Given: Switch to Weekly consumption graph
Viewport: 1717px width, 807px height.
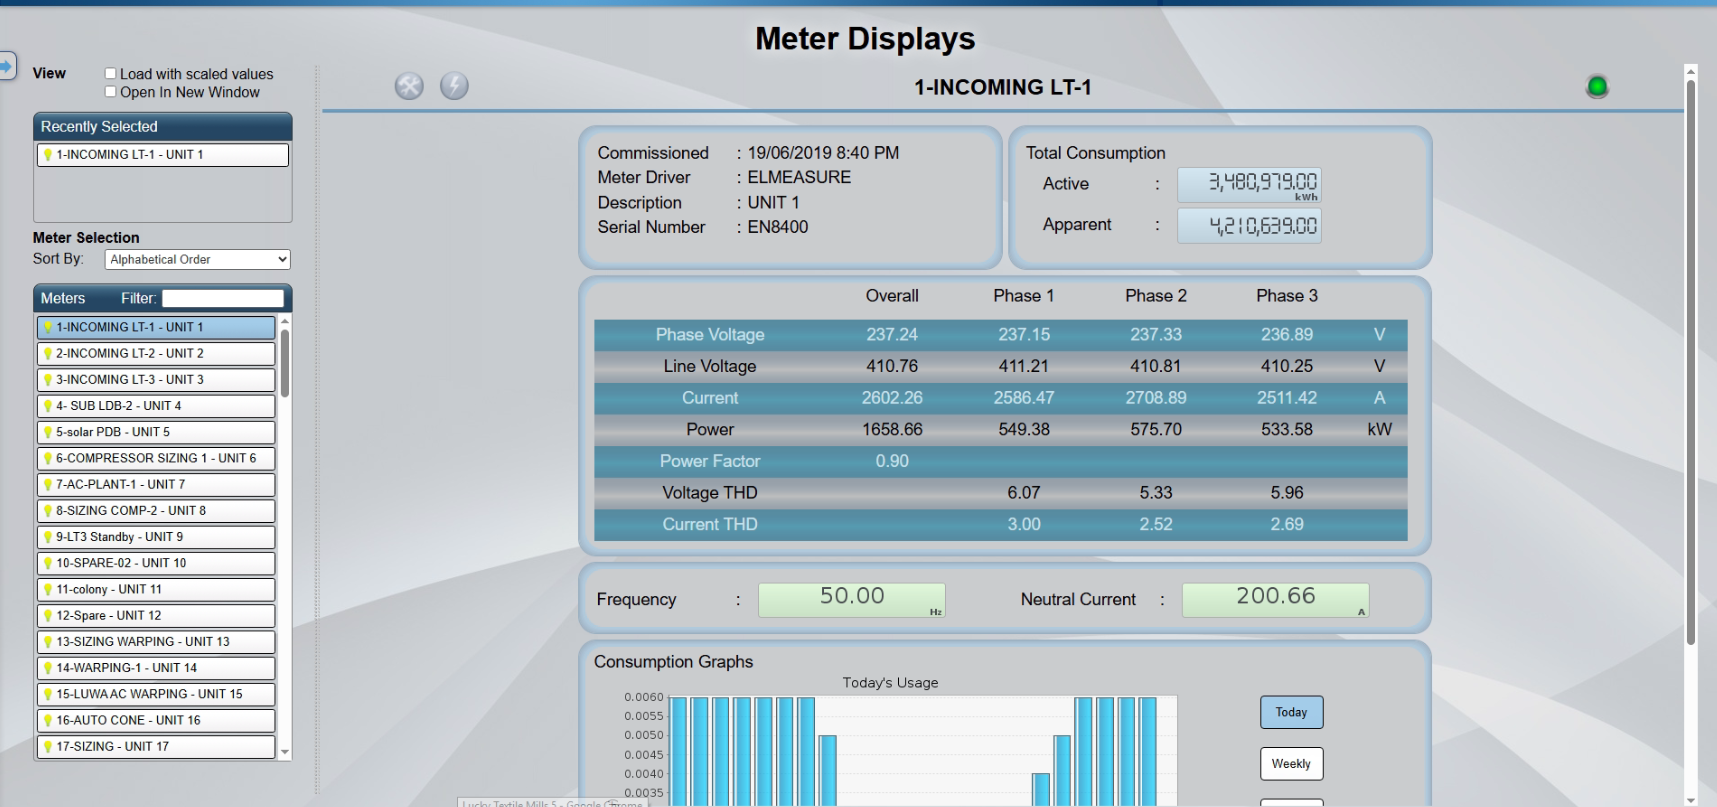Looking at the screenshot, I should 1291,764.
